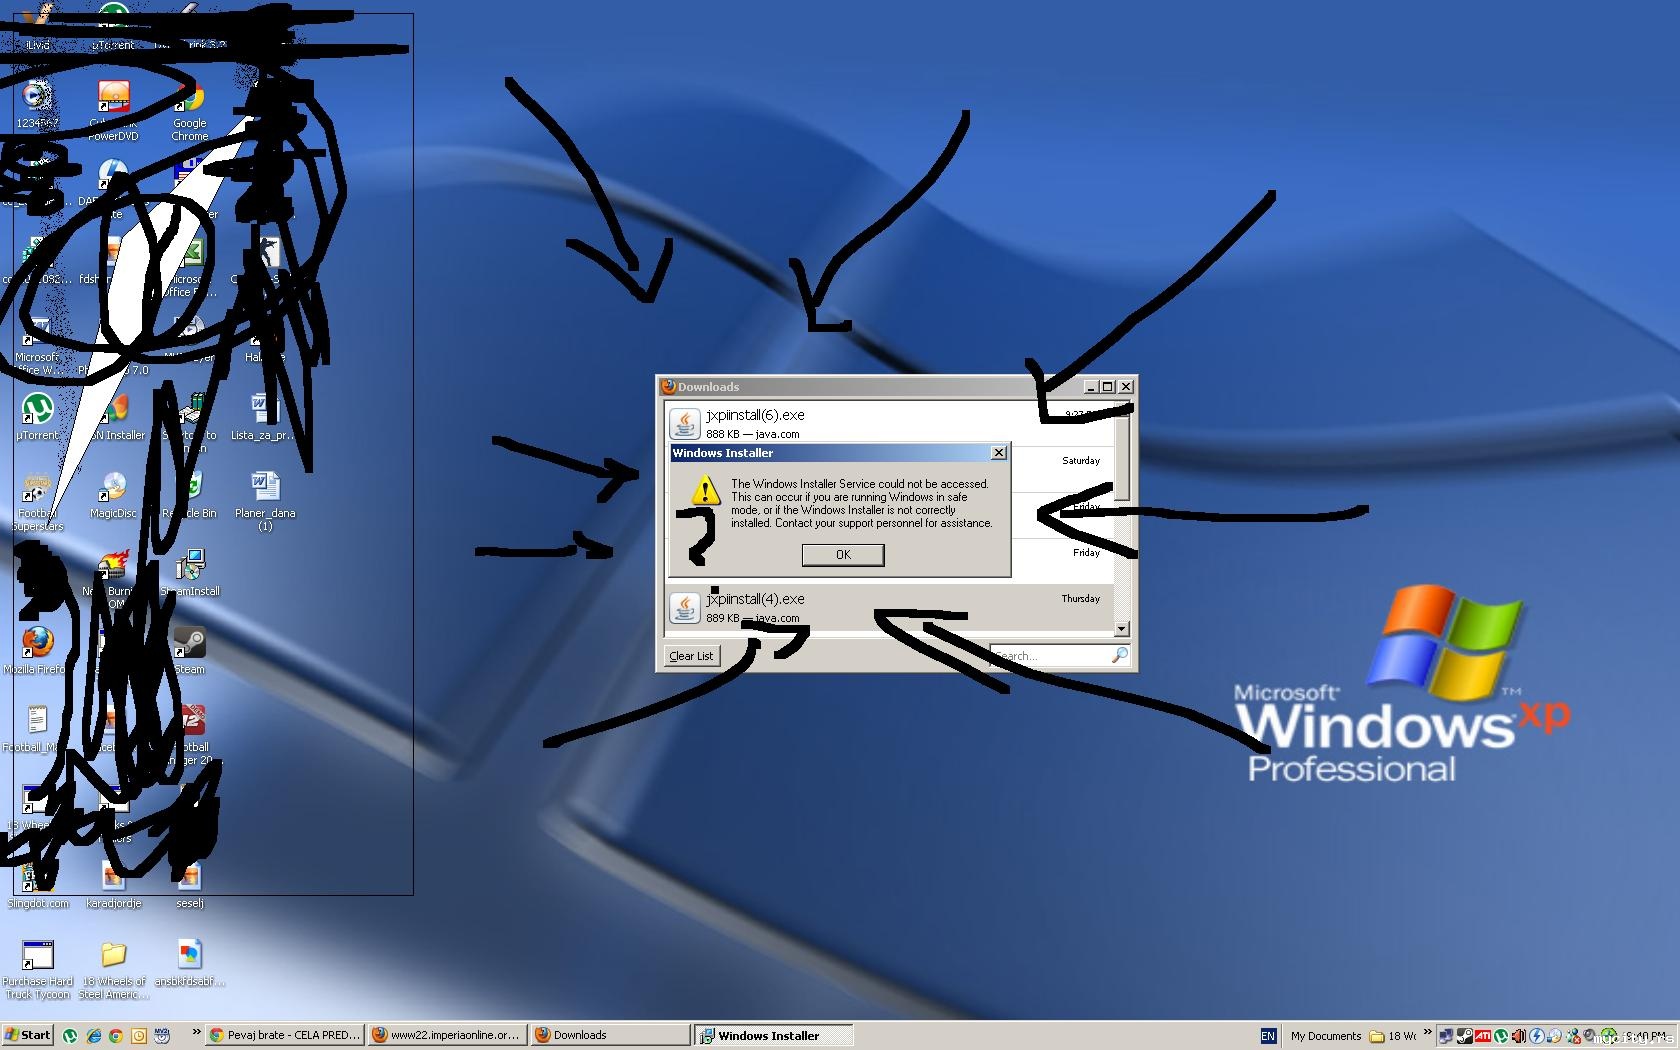The image size is (1680, 1050).
Task: Click the Steam tray icon
Action: point(1464,1036)
